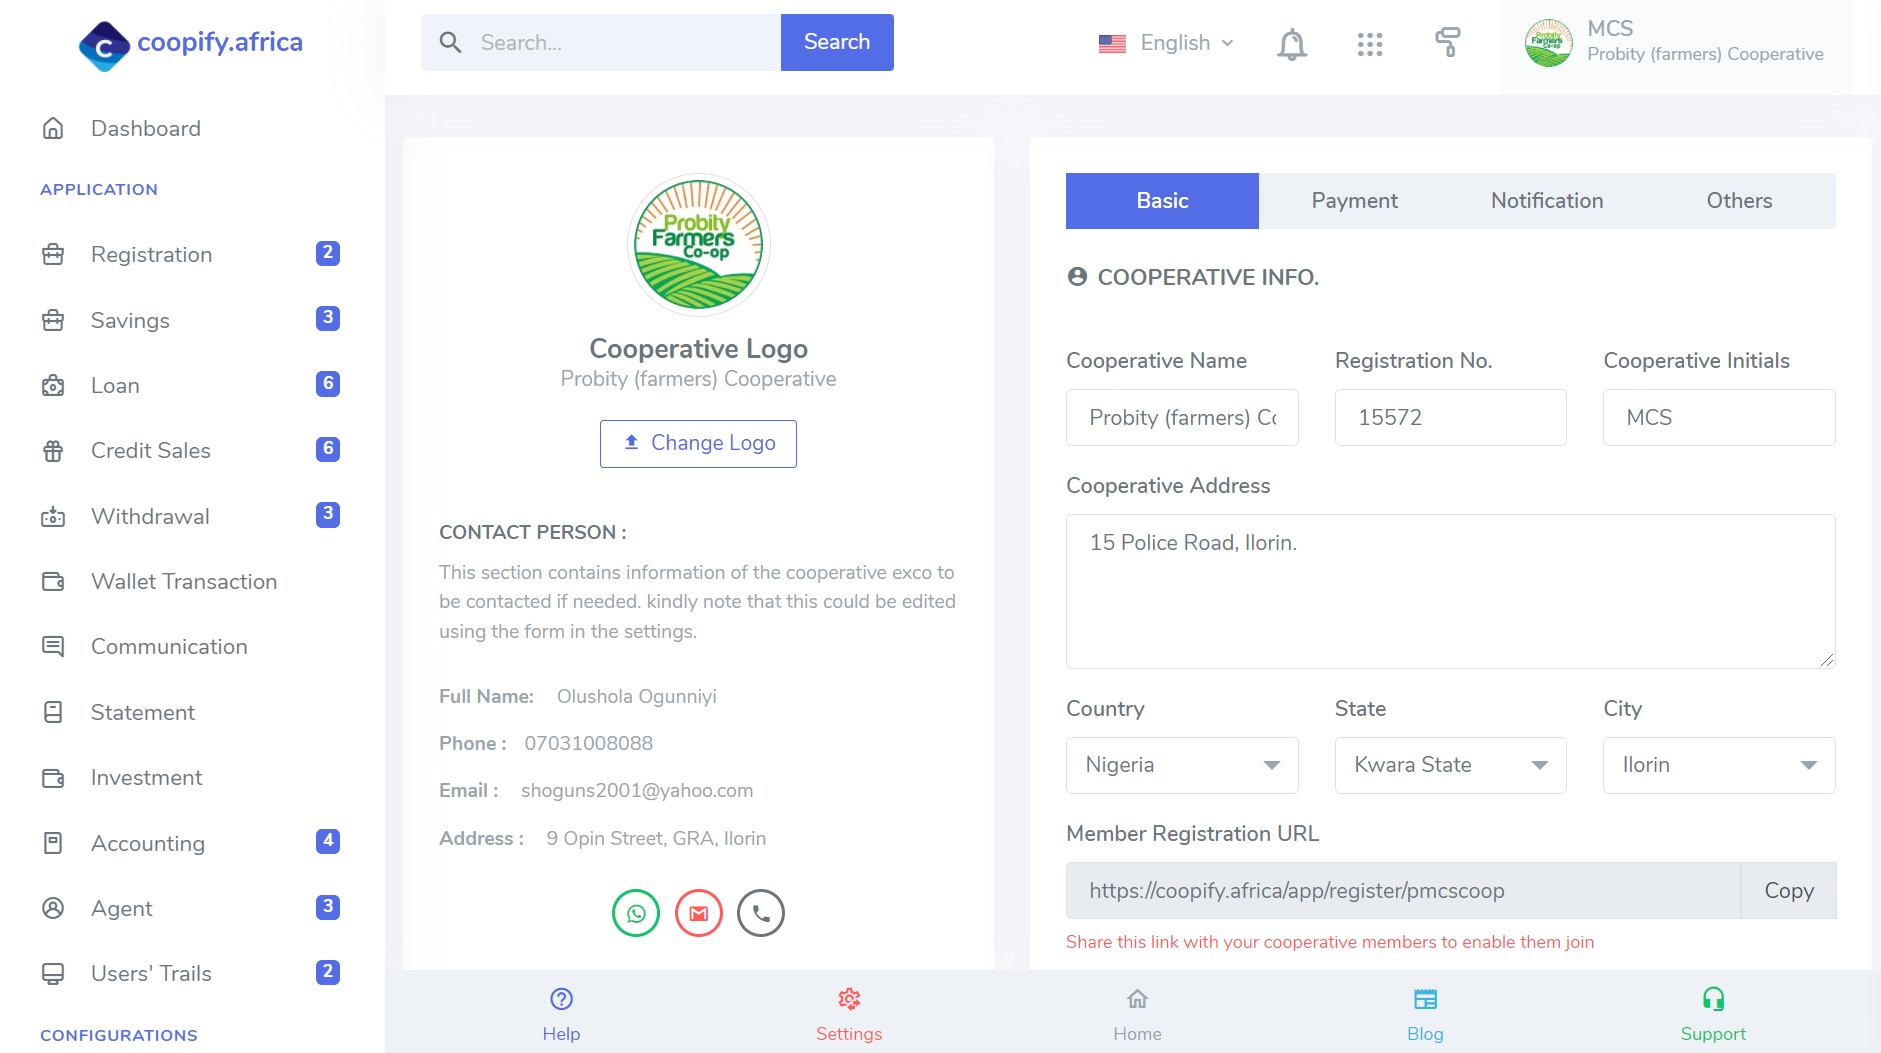Screen dimensions: 1881x1053
Task: Click the blue Search button
Action: click(837, 42)
